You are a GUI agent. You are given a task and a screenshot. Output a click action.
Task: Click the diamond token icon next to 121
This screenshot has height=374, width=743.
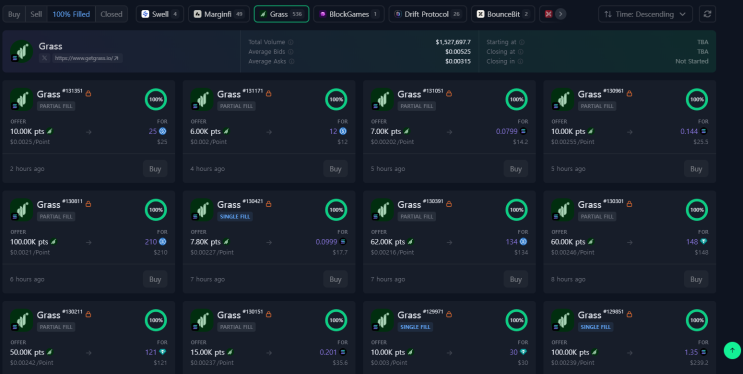(x=163, y=352)
